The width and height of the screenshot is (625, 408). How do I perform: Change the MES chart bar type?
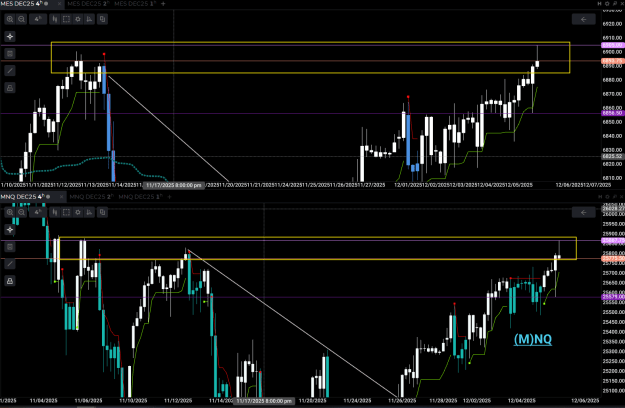point(55,19)
